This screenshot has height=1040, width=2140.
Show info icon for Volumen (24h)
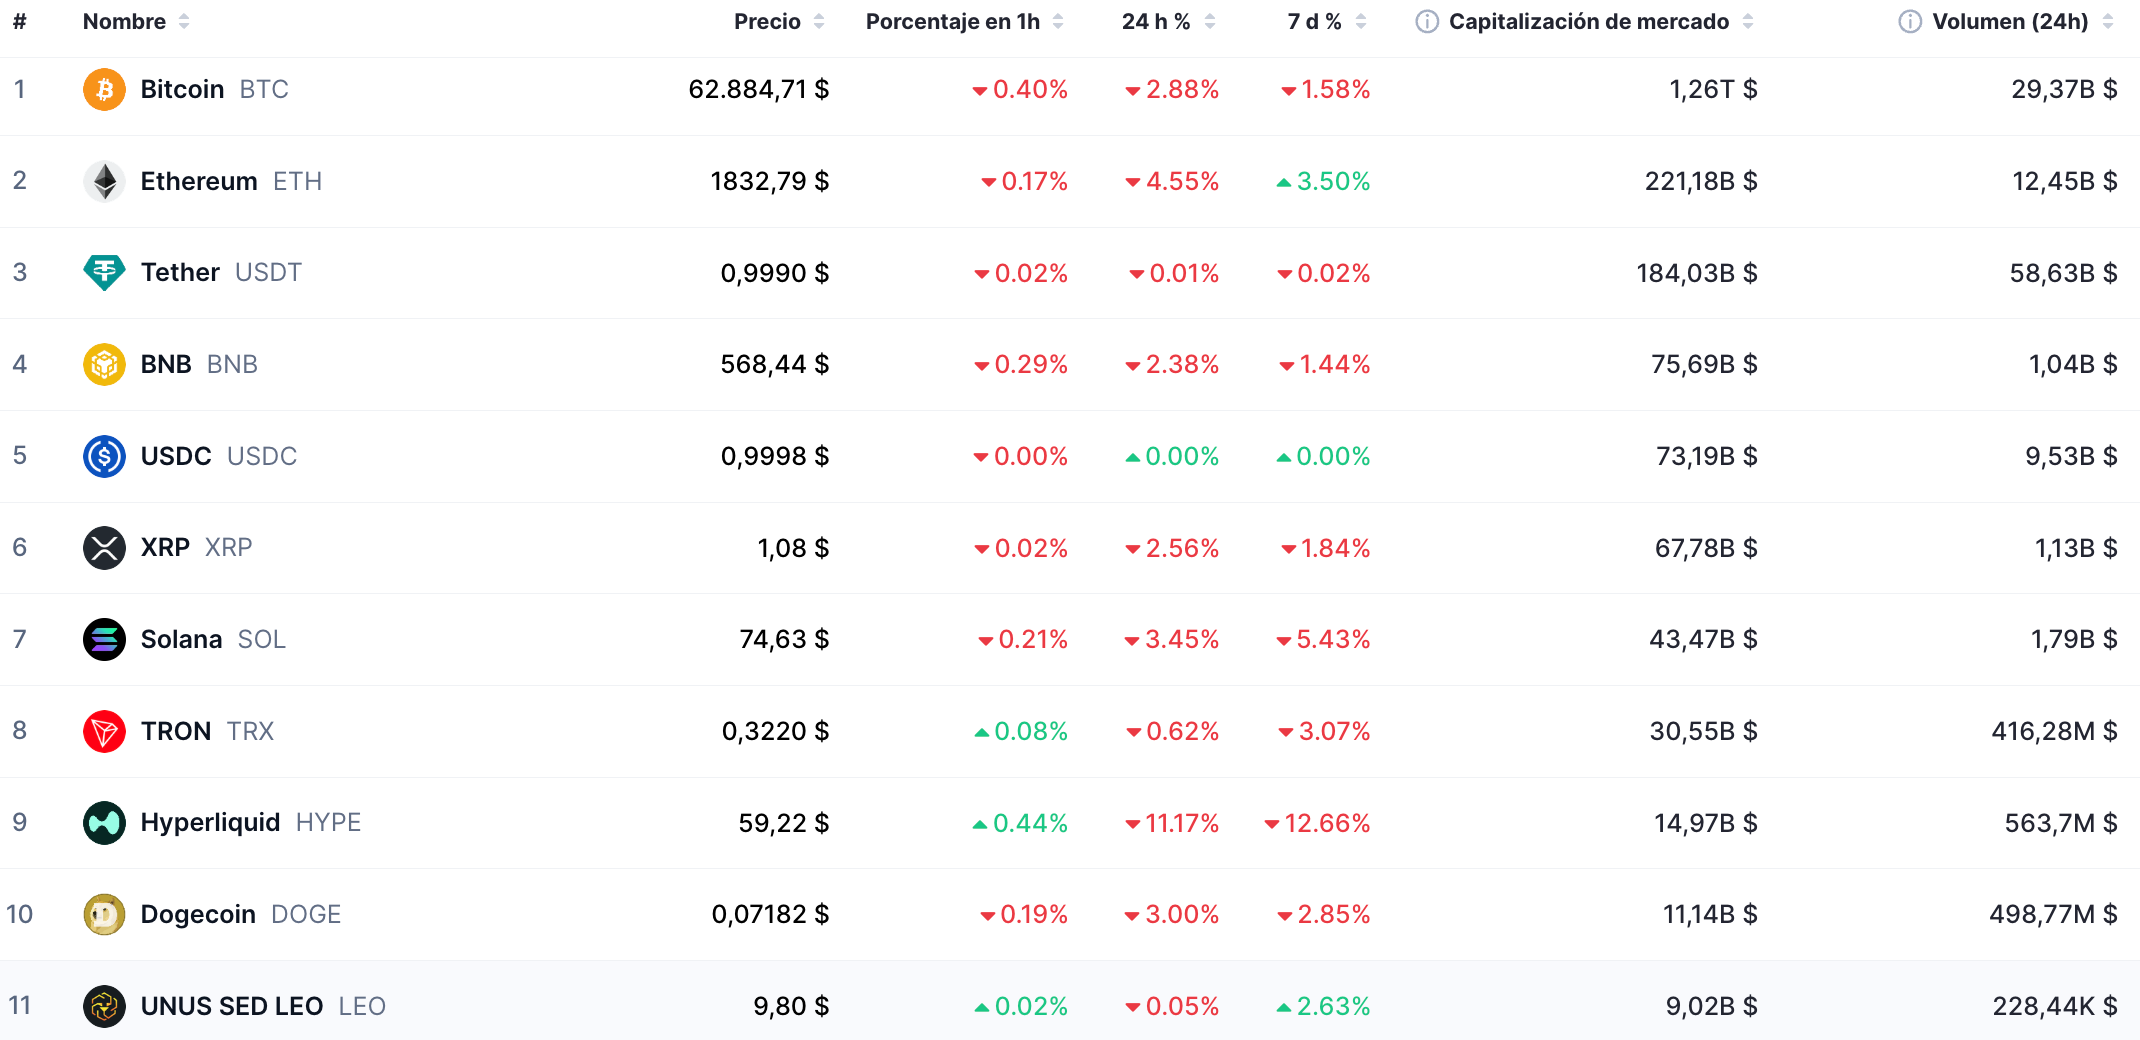tap(1910, 21)
